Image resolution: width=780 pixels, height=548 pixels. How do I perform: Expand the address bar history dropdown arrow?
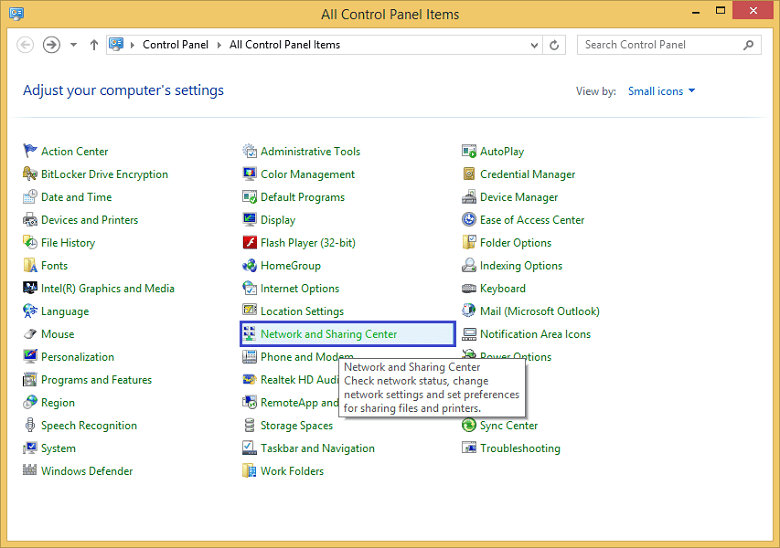pos(534,45)
